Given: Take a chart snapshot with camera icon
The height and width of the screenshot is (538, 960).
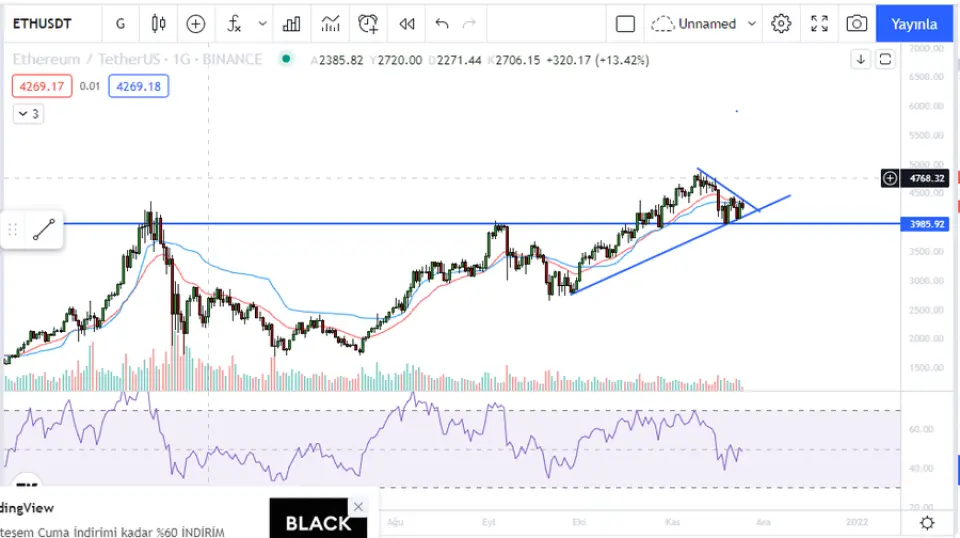Looking at the screenshot, I should [856, 23].
